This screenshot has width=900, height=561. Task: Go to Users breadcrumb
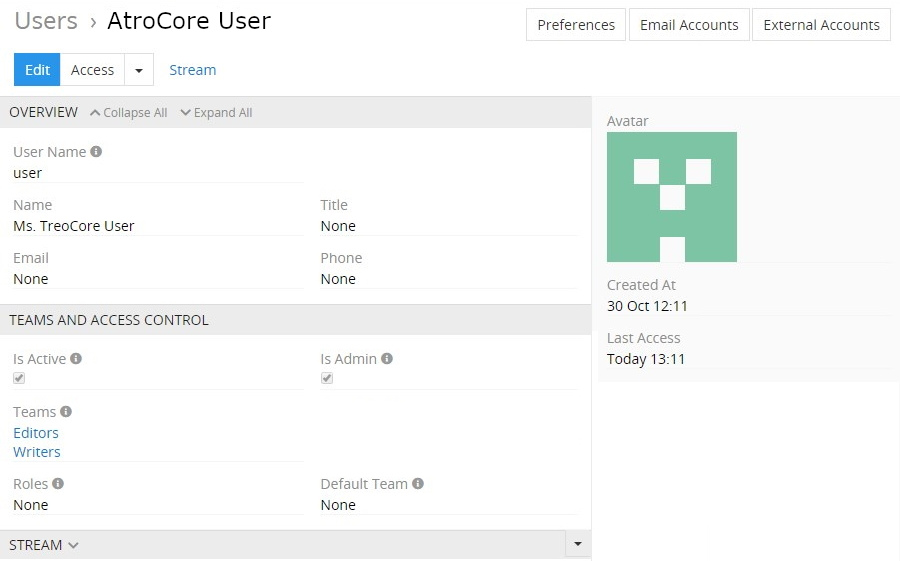(46, 21)
